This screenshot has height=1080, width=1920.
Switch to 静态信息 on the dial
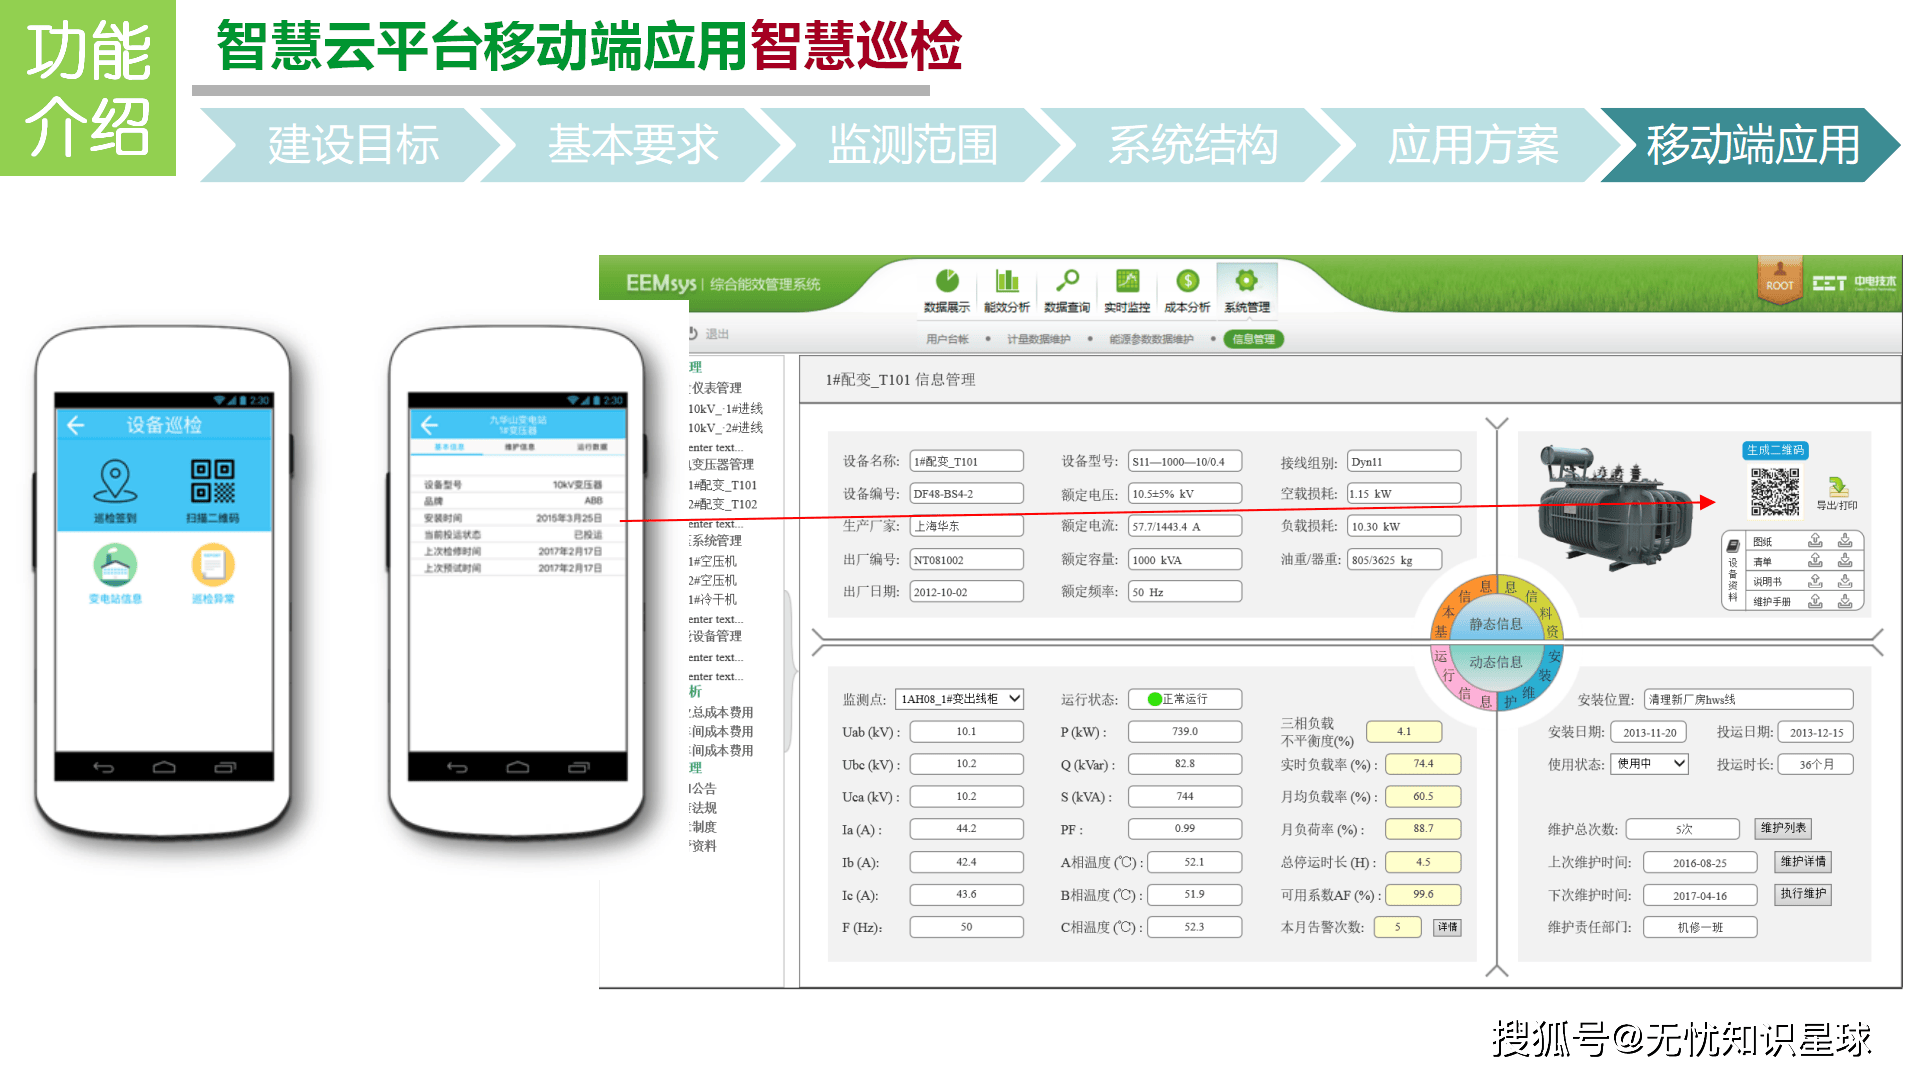(x=1495, y=624)
